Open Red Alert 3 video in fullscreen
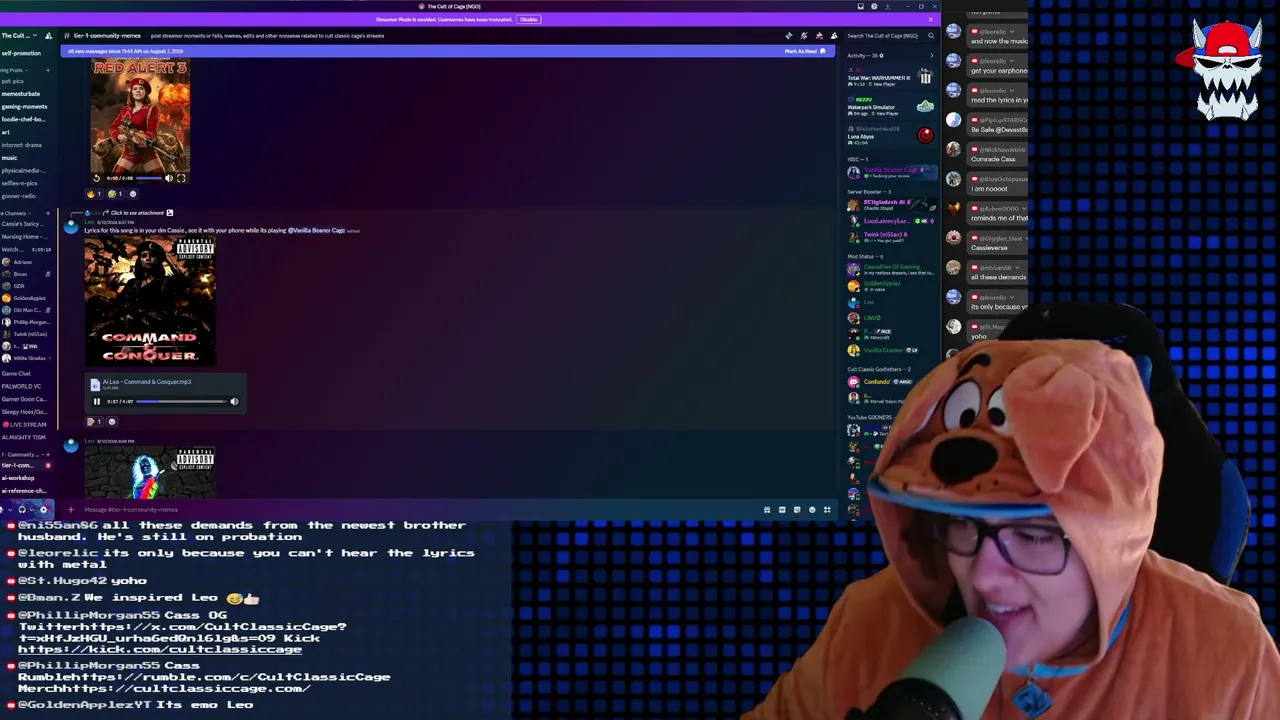This screenshot has width=1280, height=720. (x=181, y=178)
